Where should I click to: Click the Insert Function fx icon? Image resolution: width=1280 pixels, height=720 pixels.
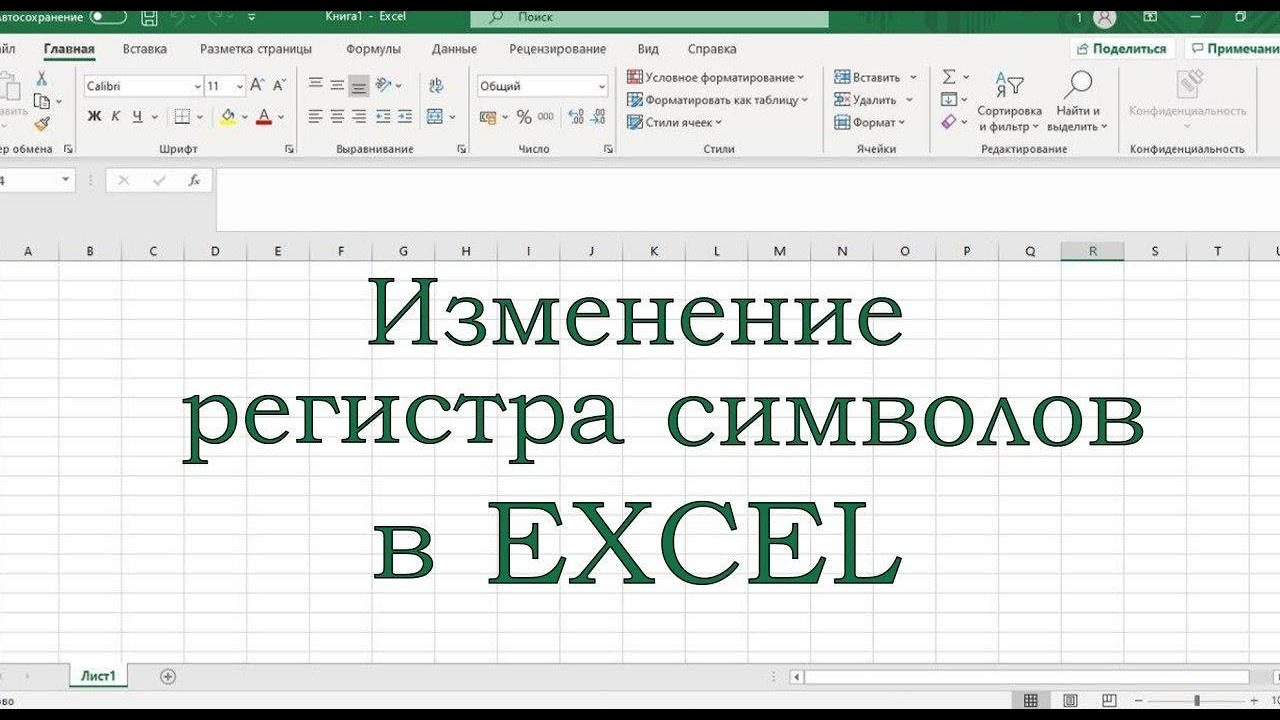(x=194, y=181)
